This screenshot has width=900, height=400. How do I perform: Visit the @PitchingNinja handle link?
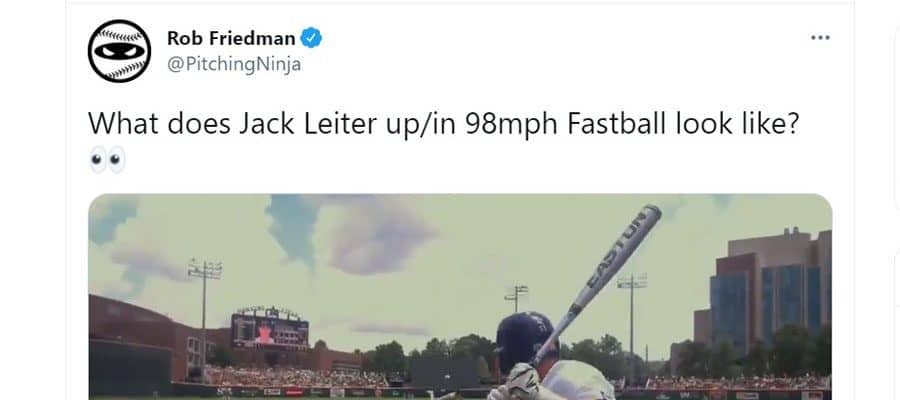pos(234,64)
